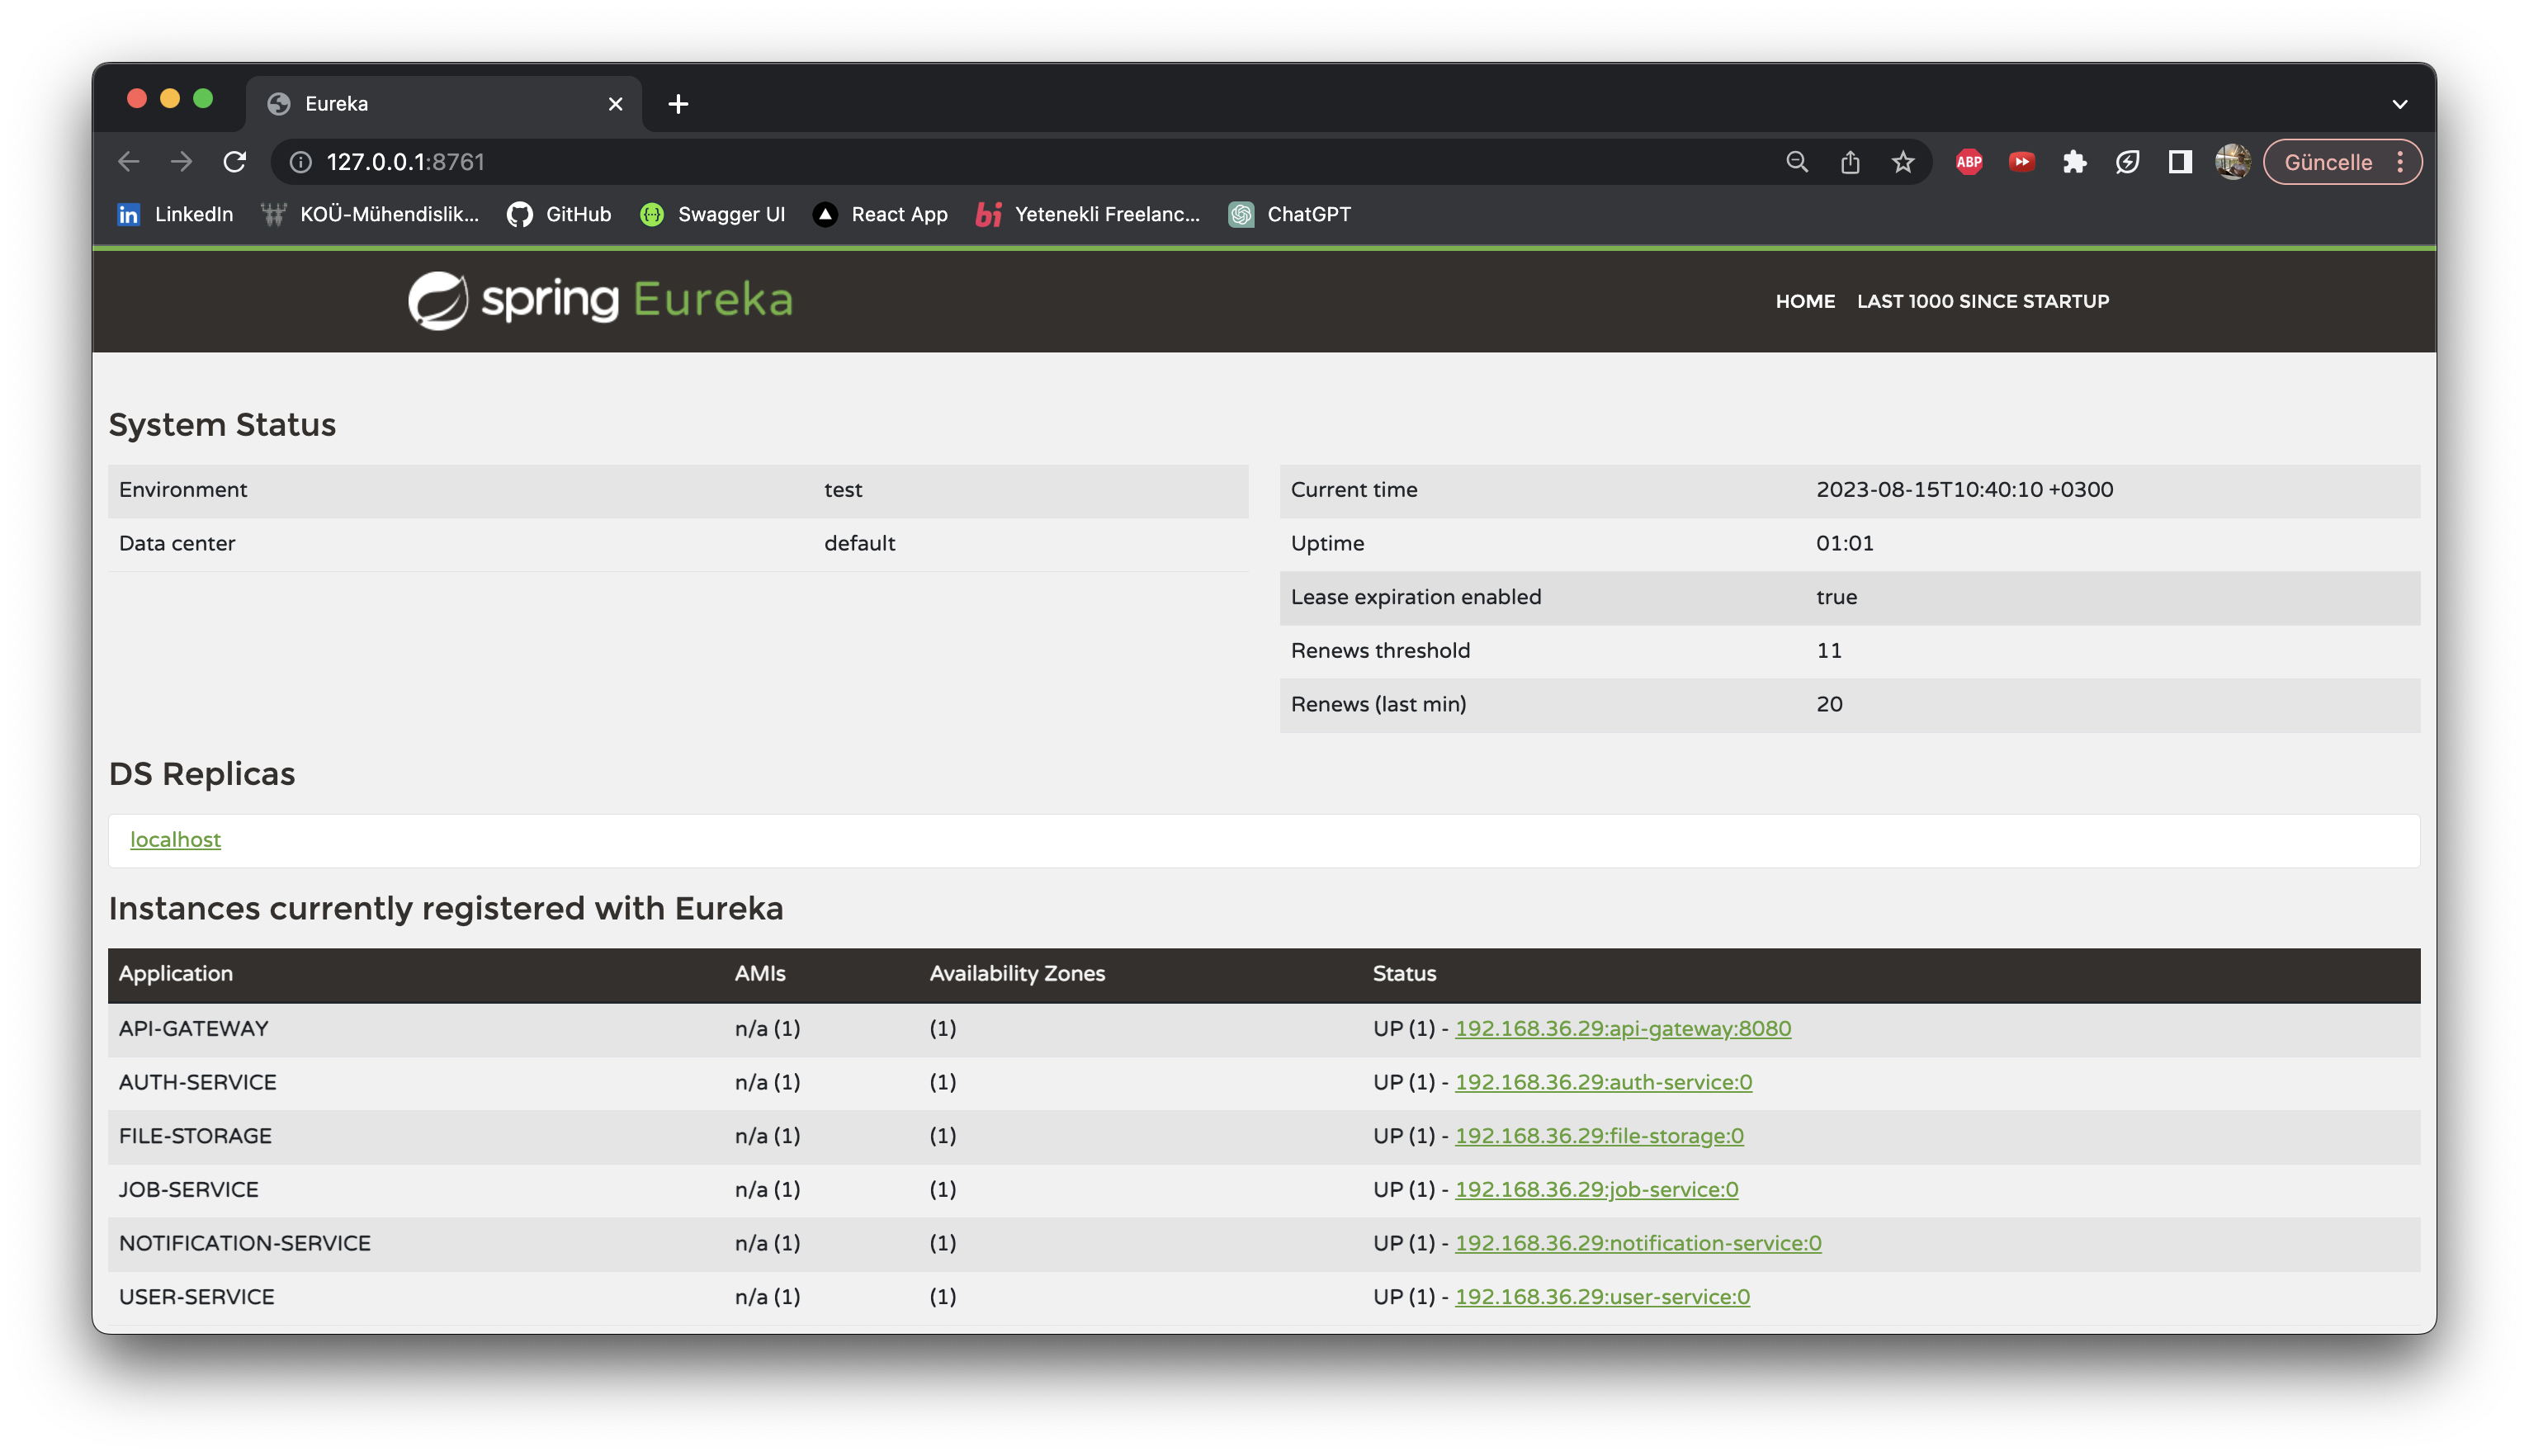This screenshot has height=1456, width=2529.
Task: Click the back navigation arrow
Action: (x=128, y=162)
